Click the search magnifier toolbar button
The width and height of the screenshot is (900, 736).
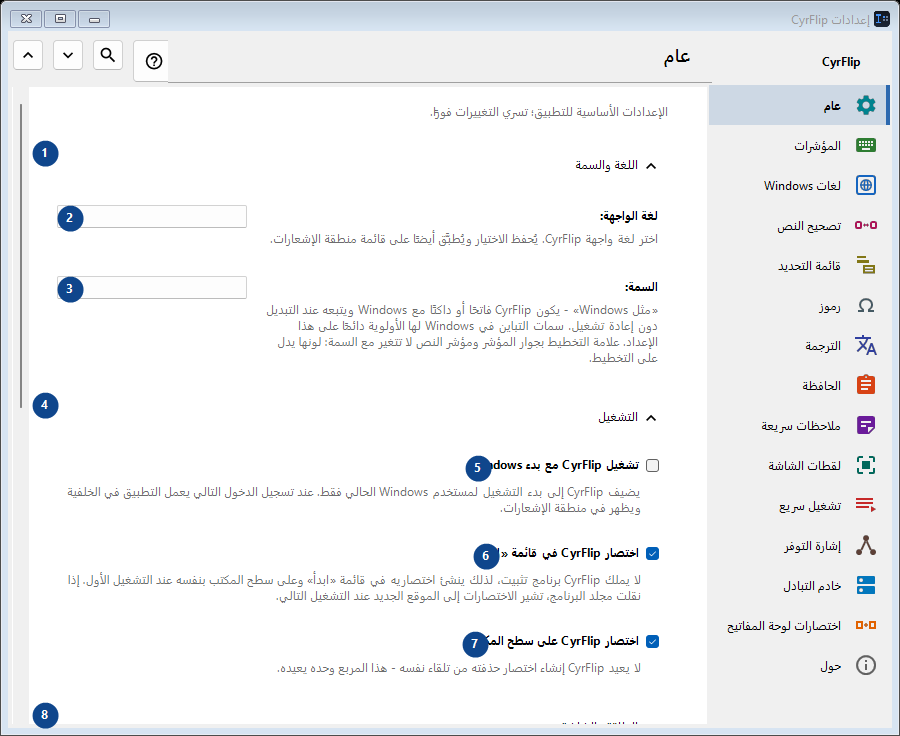(108, 55)
